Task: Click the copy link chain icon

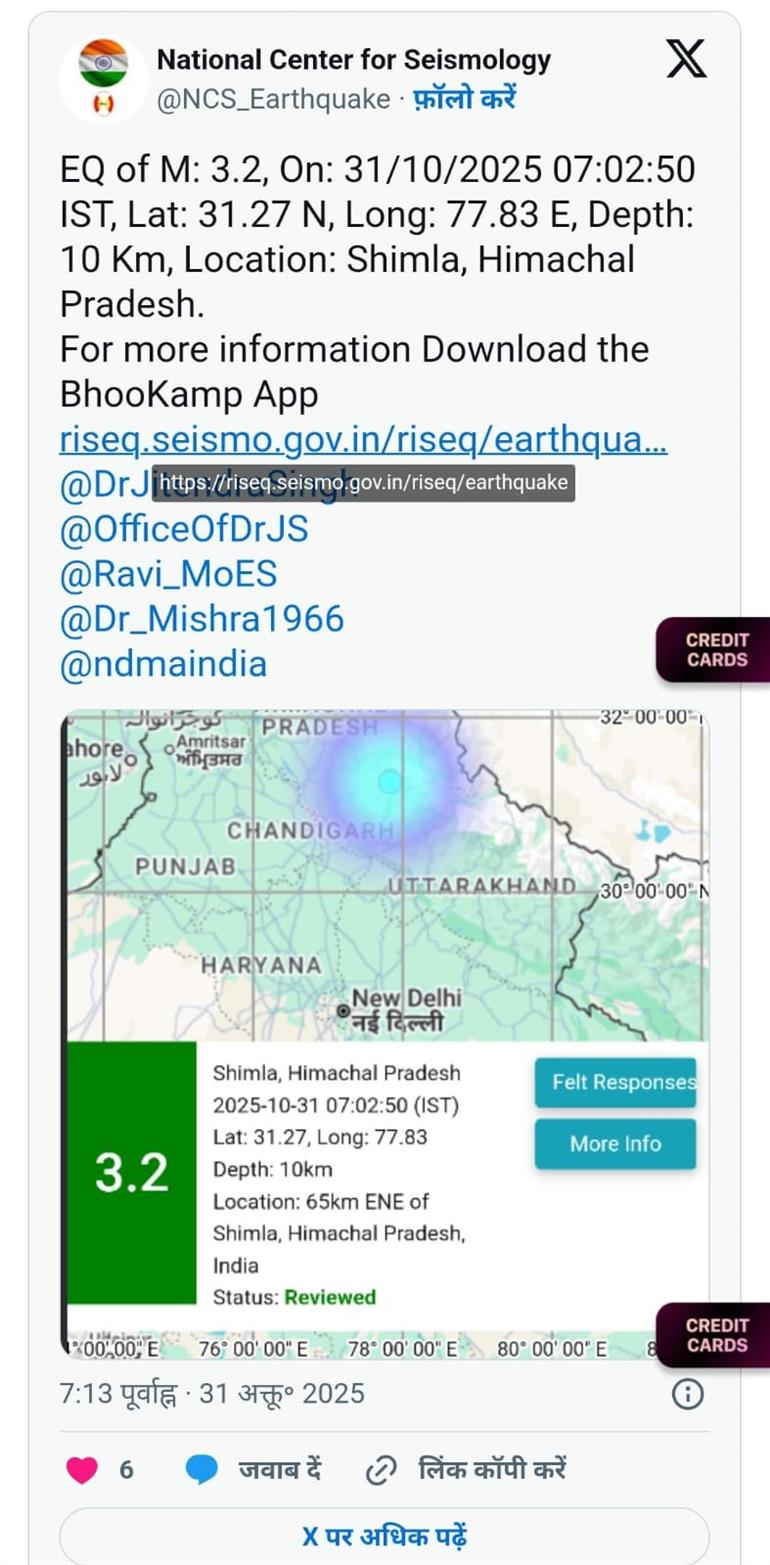Action: tap(381, 1470)
